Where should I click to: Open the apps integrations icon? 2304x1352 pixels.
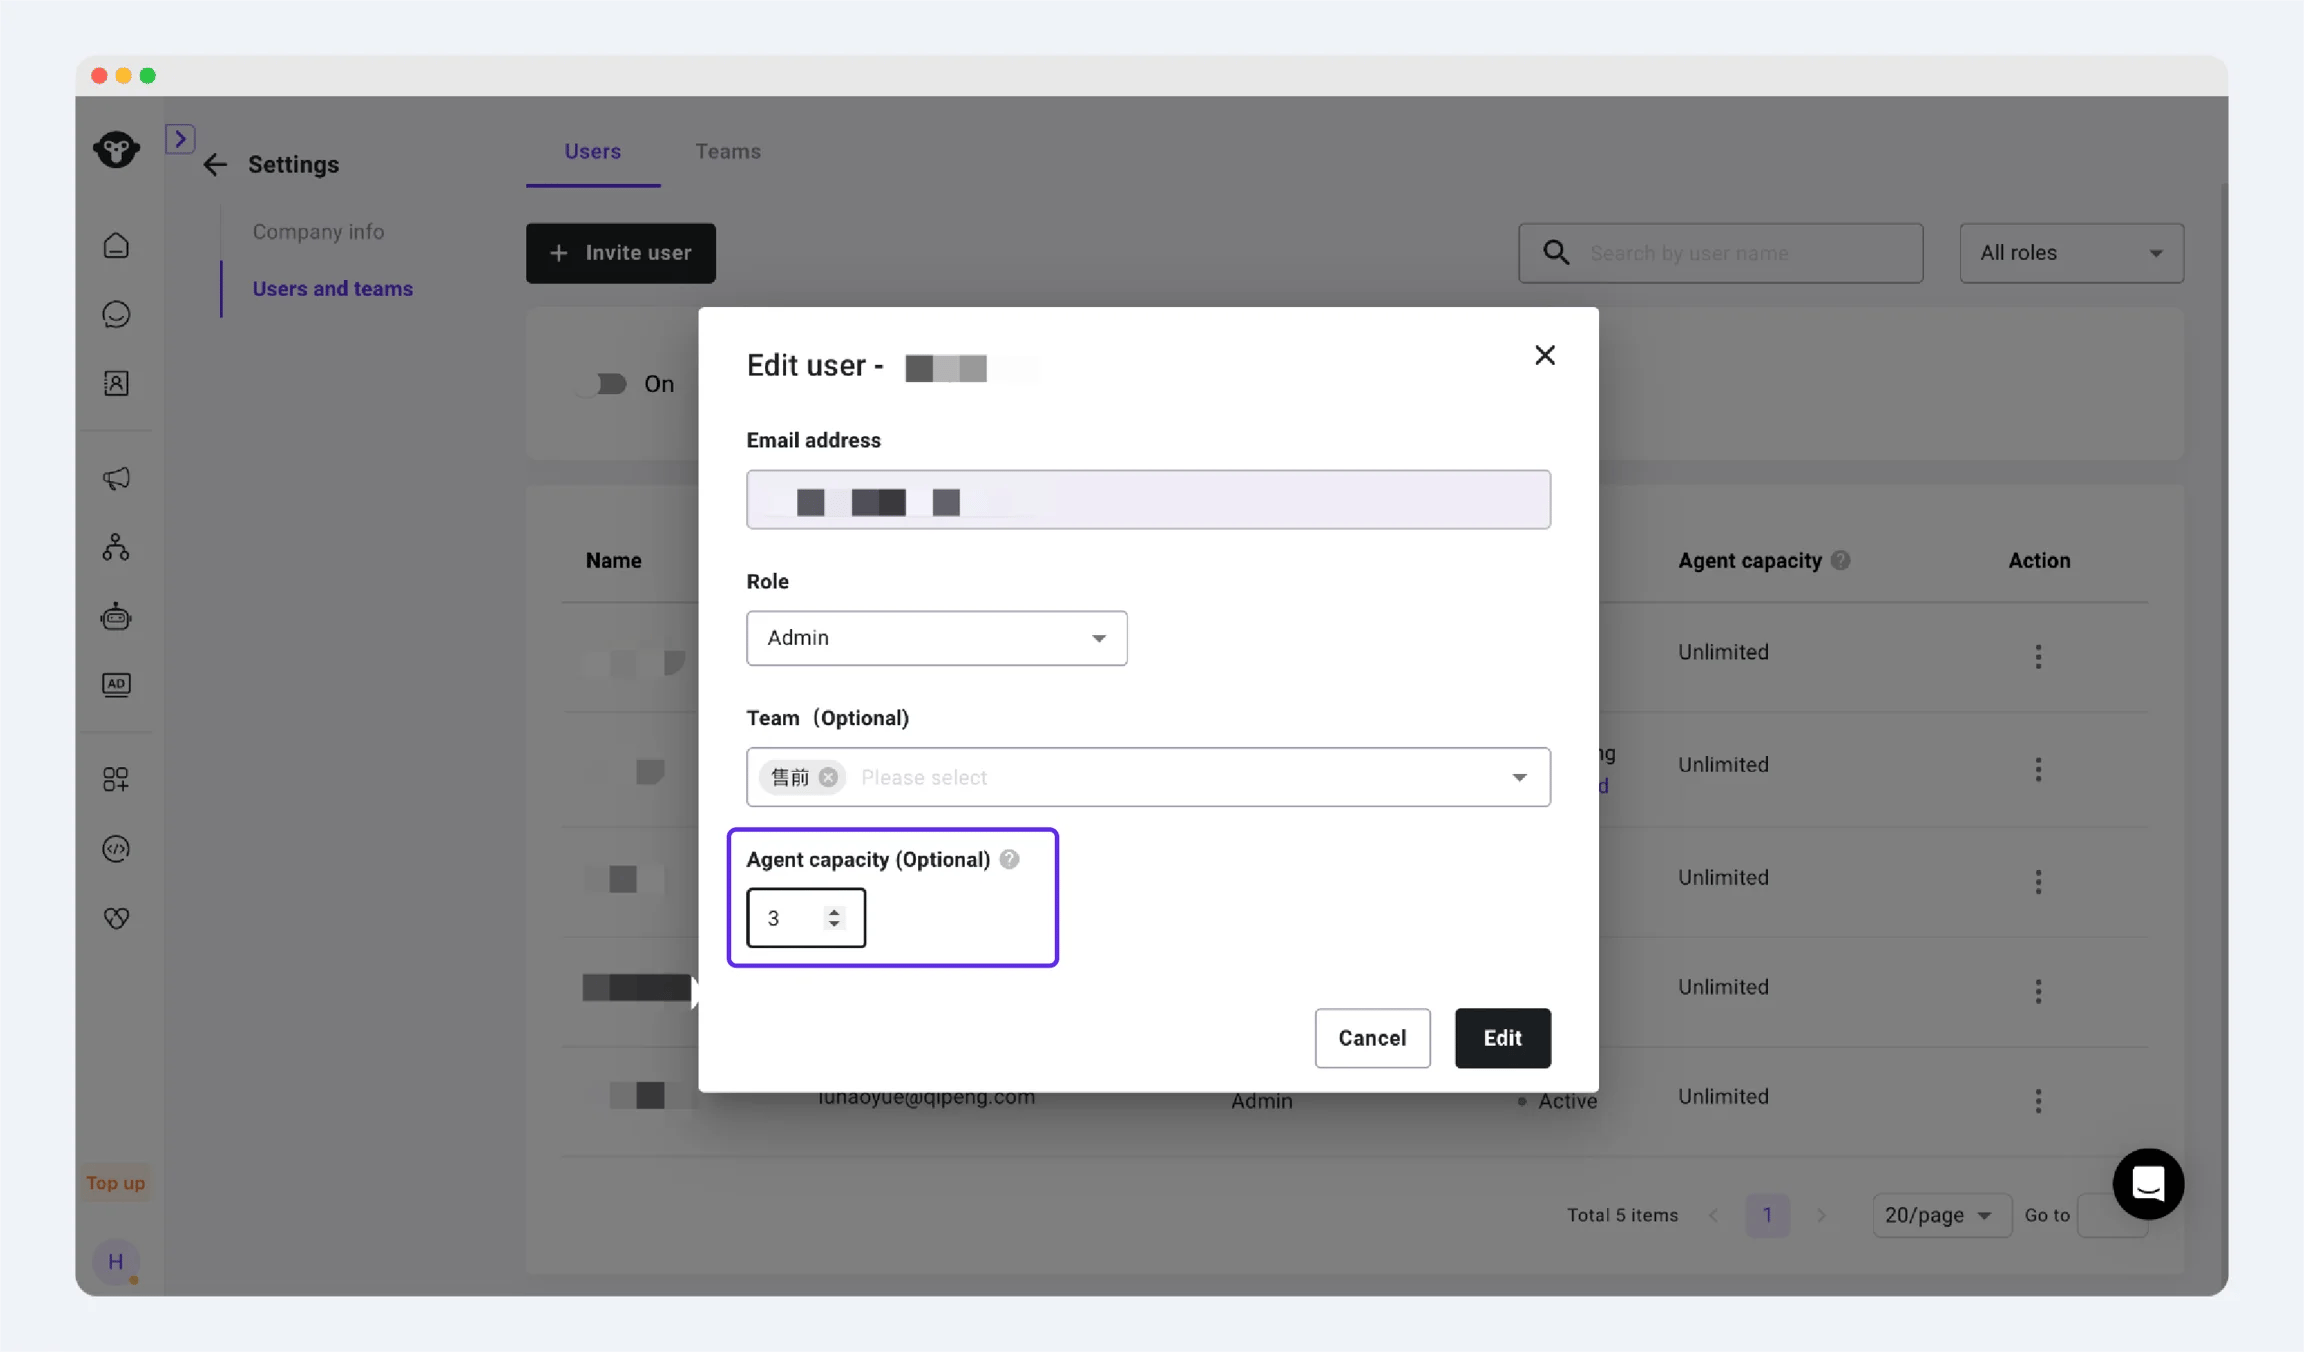click(x=116, y=779)
